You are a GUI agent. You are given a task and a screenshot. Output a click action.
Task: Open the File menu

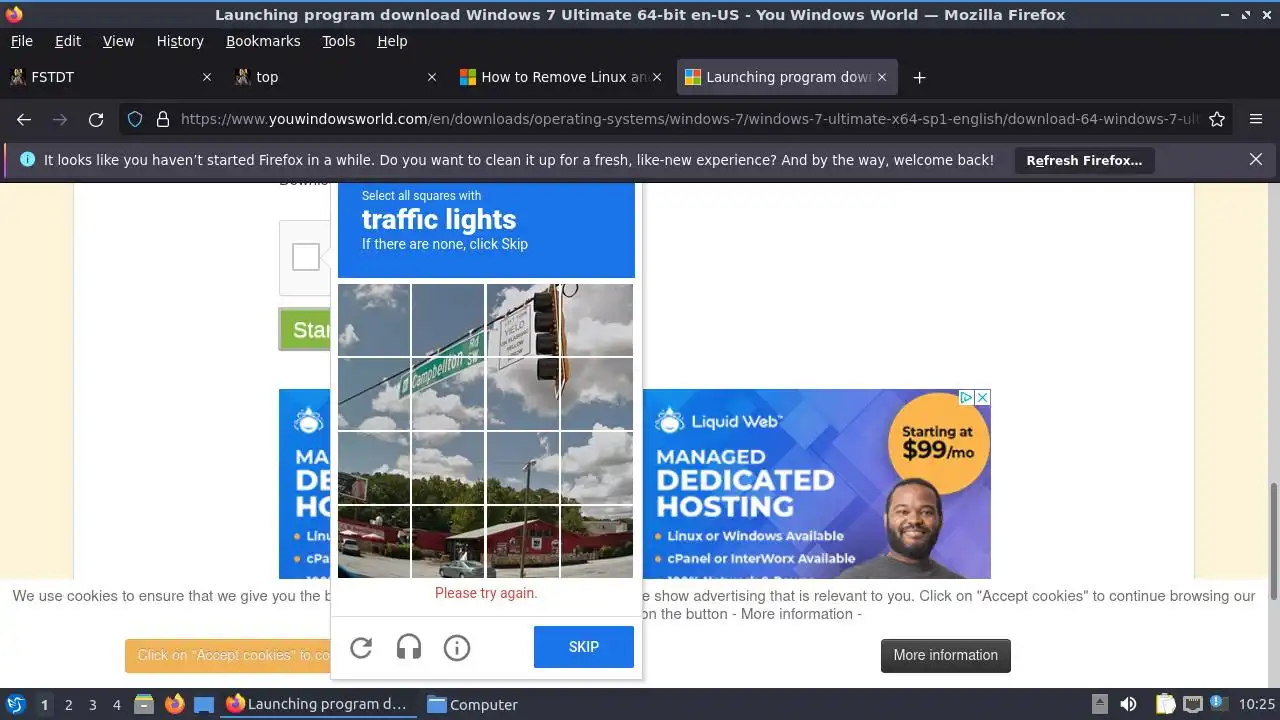click(x=21, y=41)
